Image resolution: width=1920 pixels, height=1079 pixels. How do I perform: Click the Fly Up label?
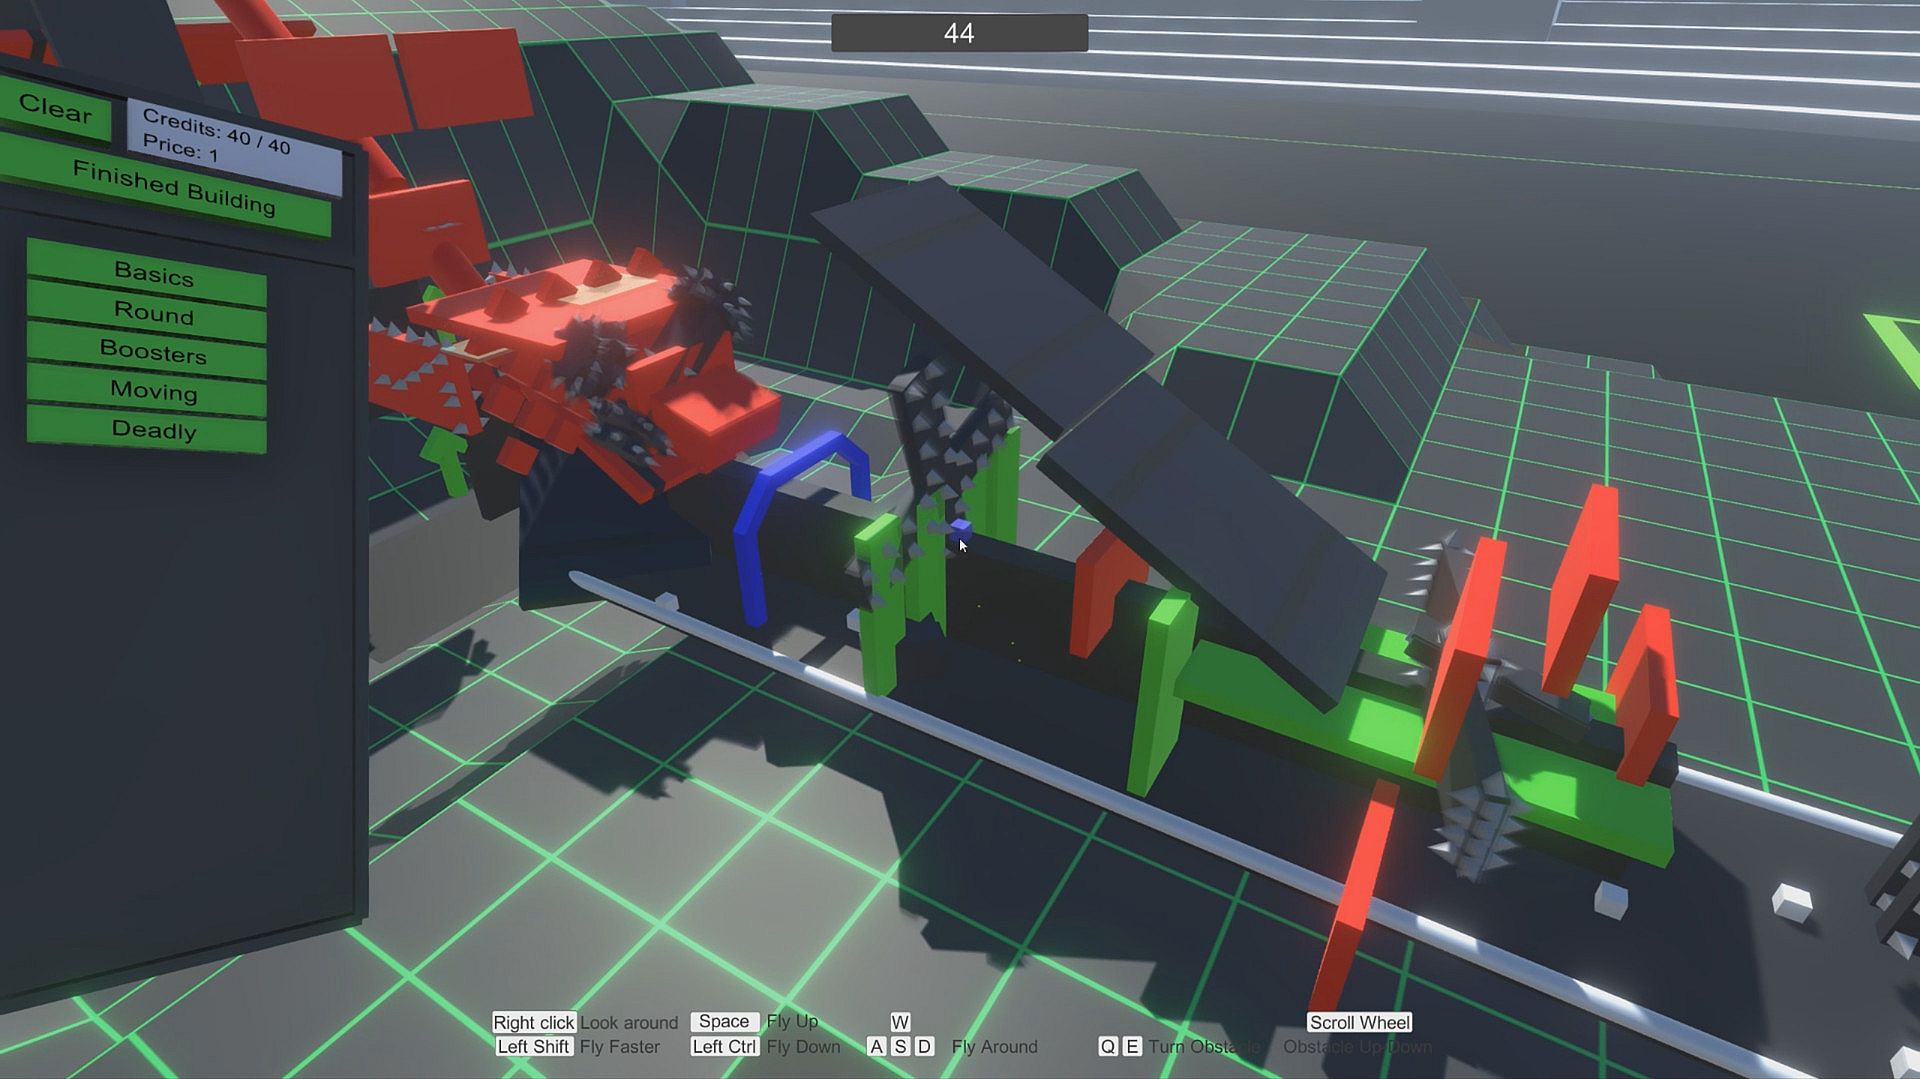tap(792, 1021)
